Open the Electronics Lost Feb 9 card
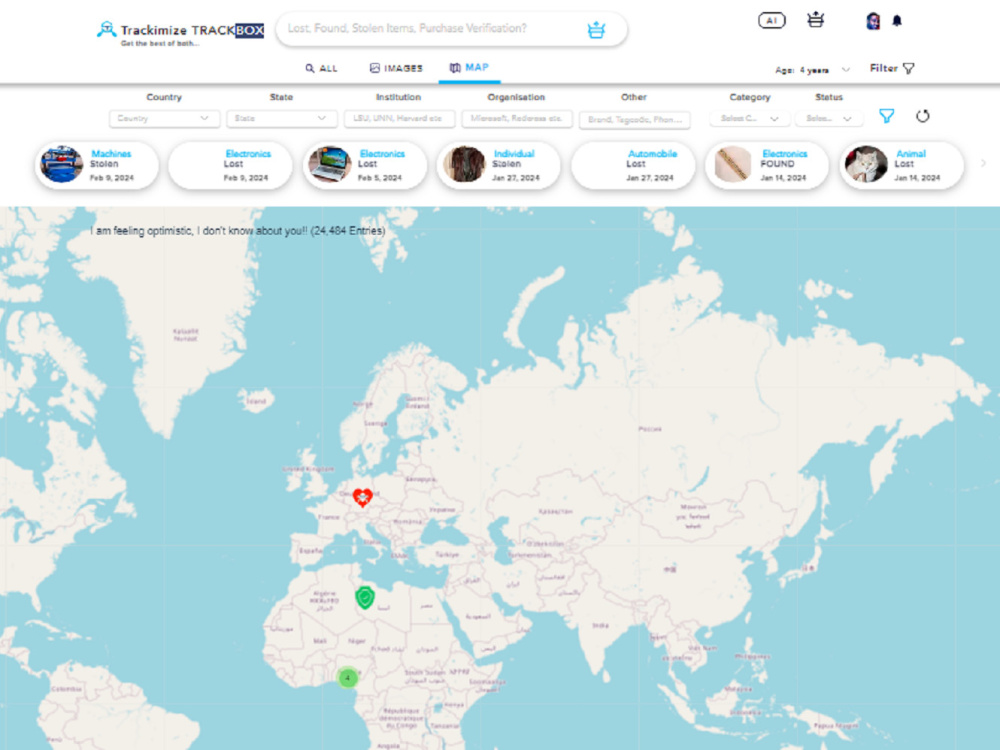The width and height of the screenshot is (1000, 750). point(230,165)
